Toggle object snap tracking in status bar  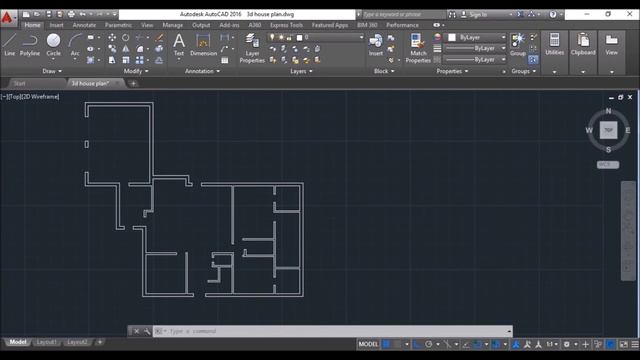click(466, 344)
